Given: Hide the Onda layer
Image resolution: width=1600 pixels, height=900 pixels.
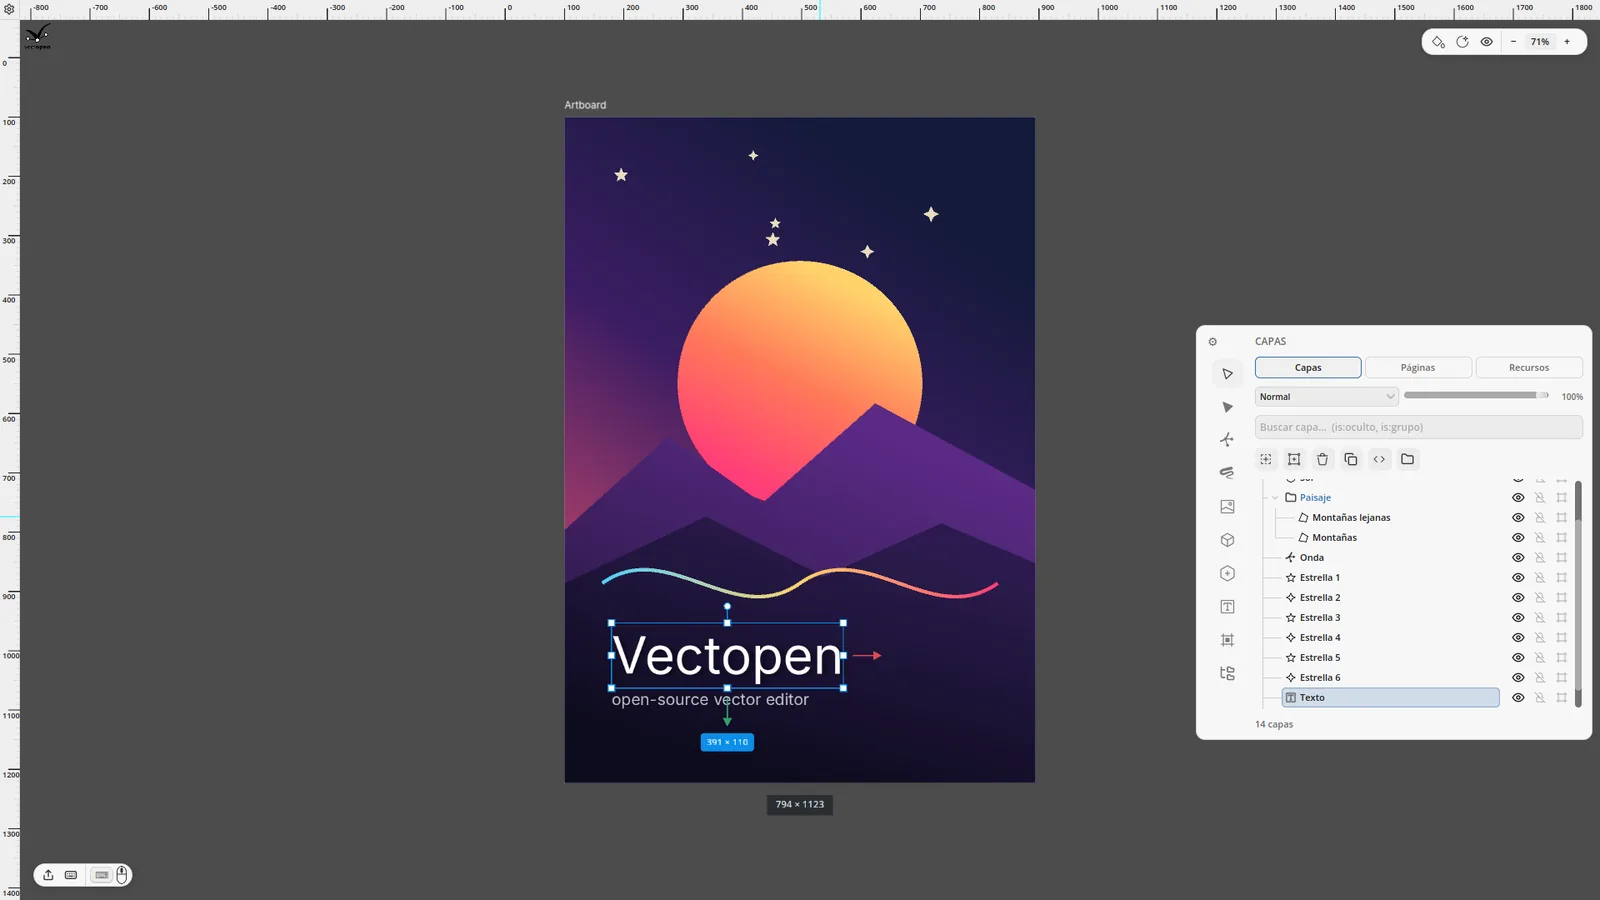Looking at the screenshot, I should coord(1518,558).
